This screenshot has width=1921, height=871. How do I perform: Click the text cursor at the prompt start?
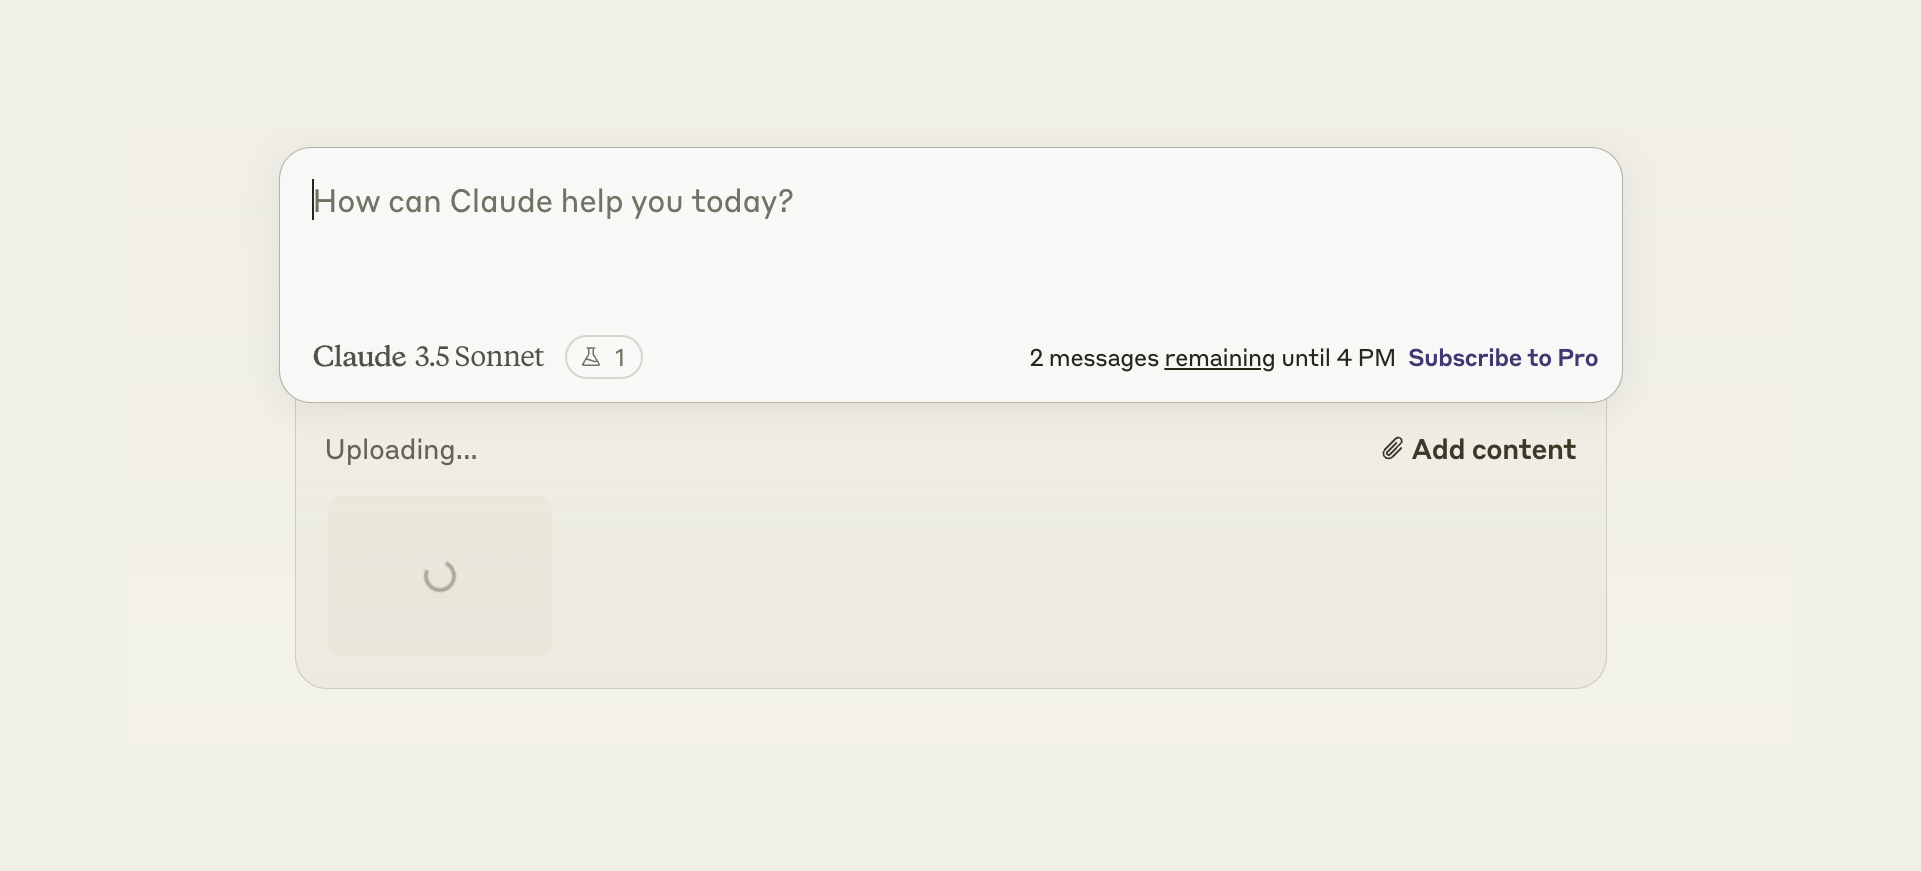314,200
